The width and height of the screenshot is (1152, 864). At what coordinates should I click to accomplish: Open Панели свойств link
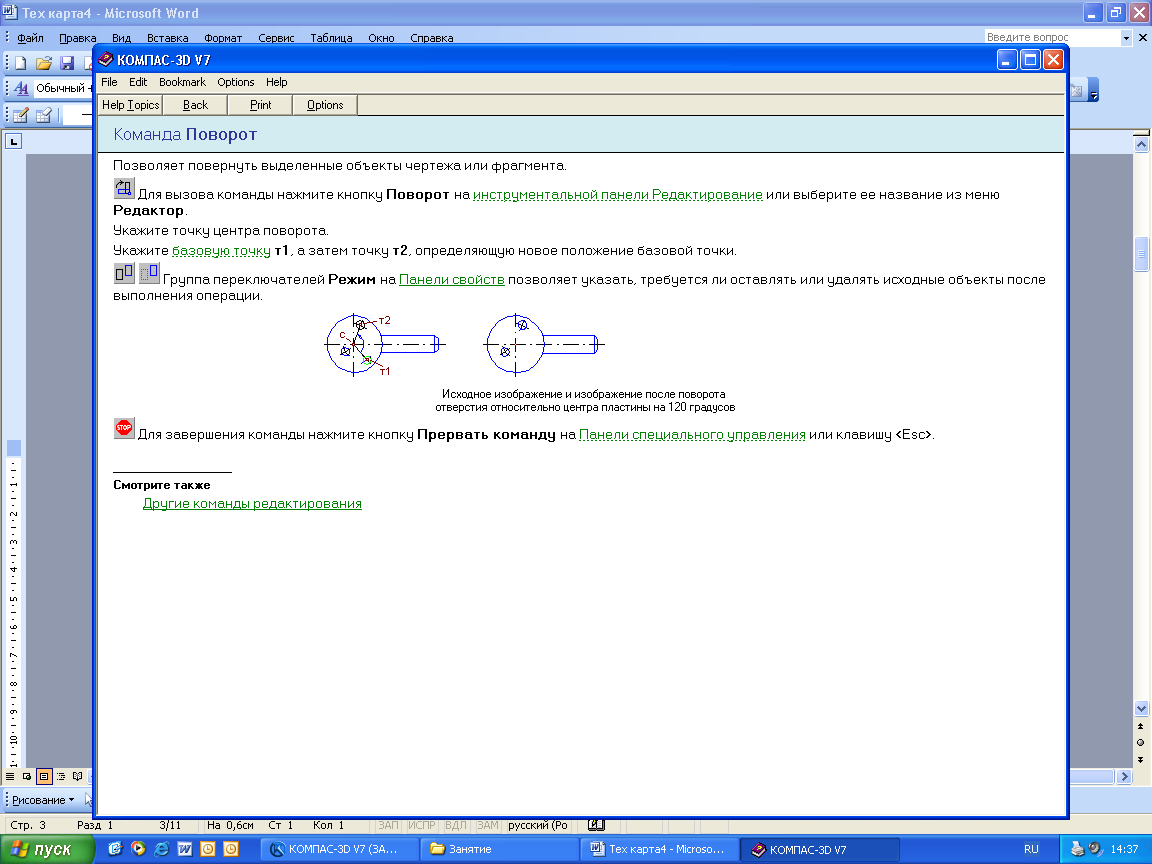tap(452, 280)
